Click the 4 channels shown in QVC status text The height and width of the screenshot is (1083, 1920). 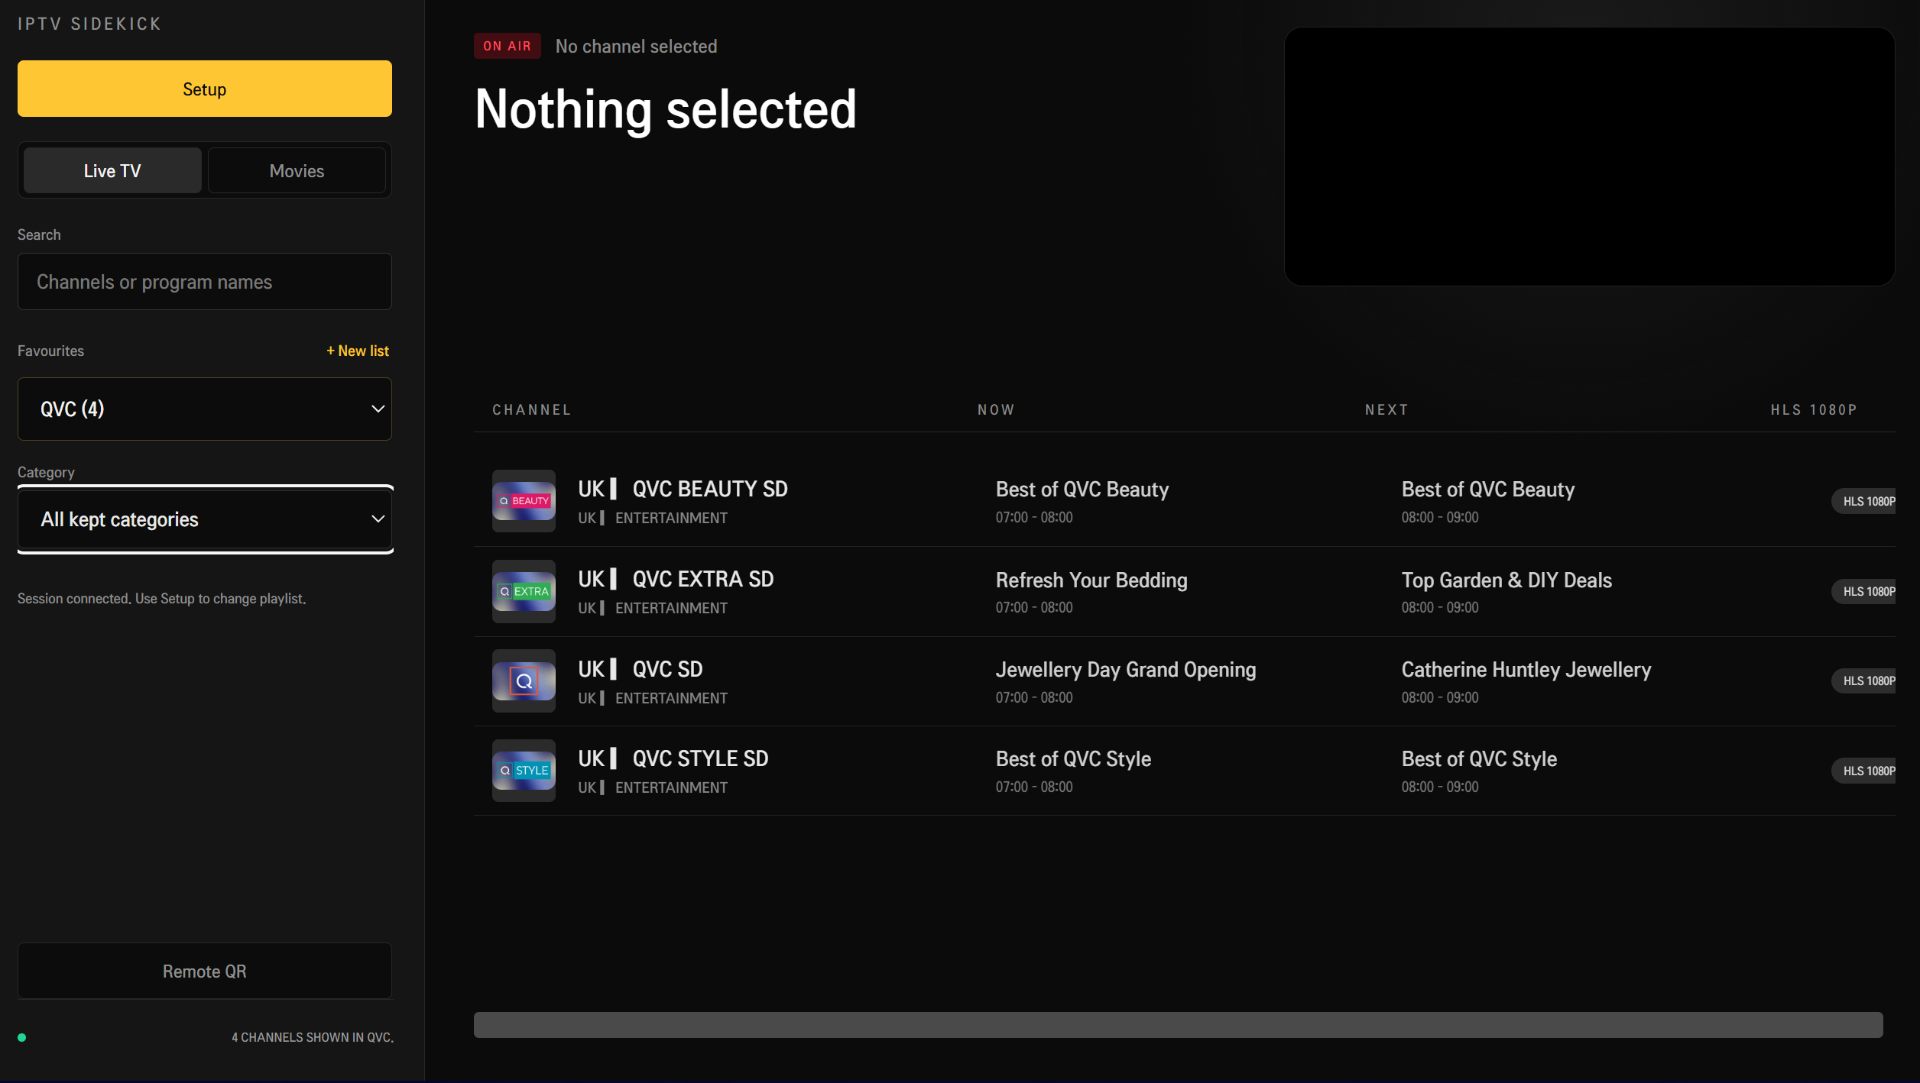[312, 1037]
